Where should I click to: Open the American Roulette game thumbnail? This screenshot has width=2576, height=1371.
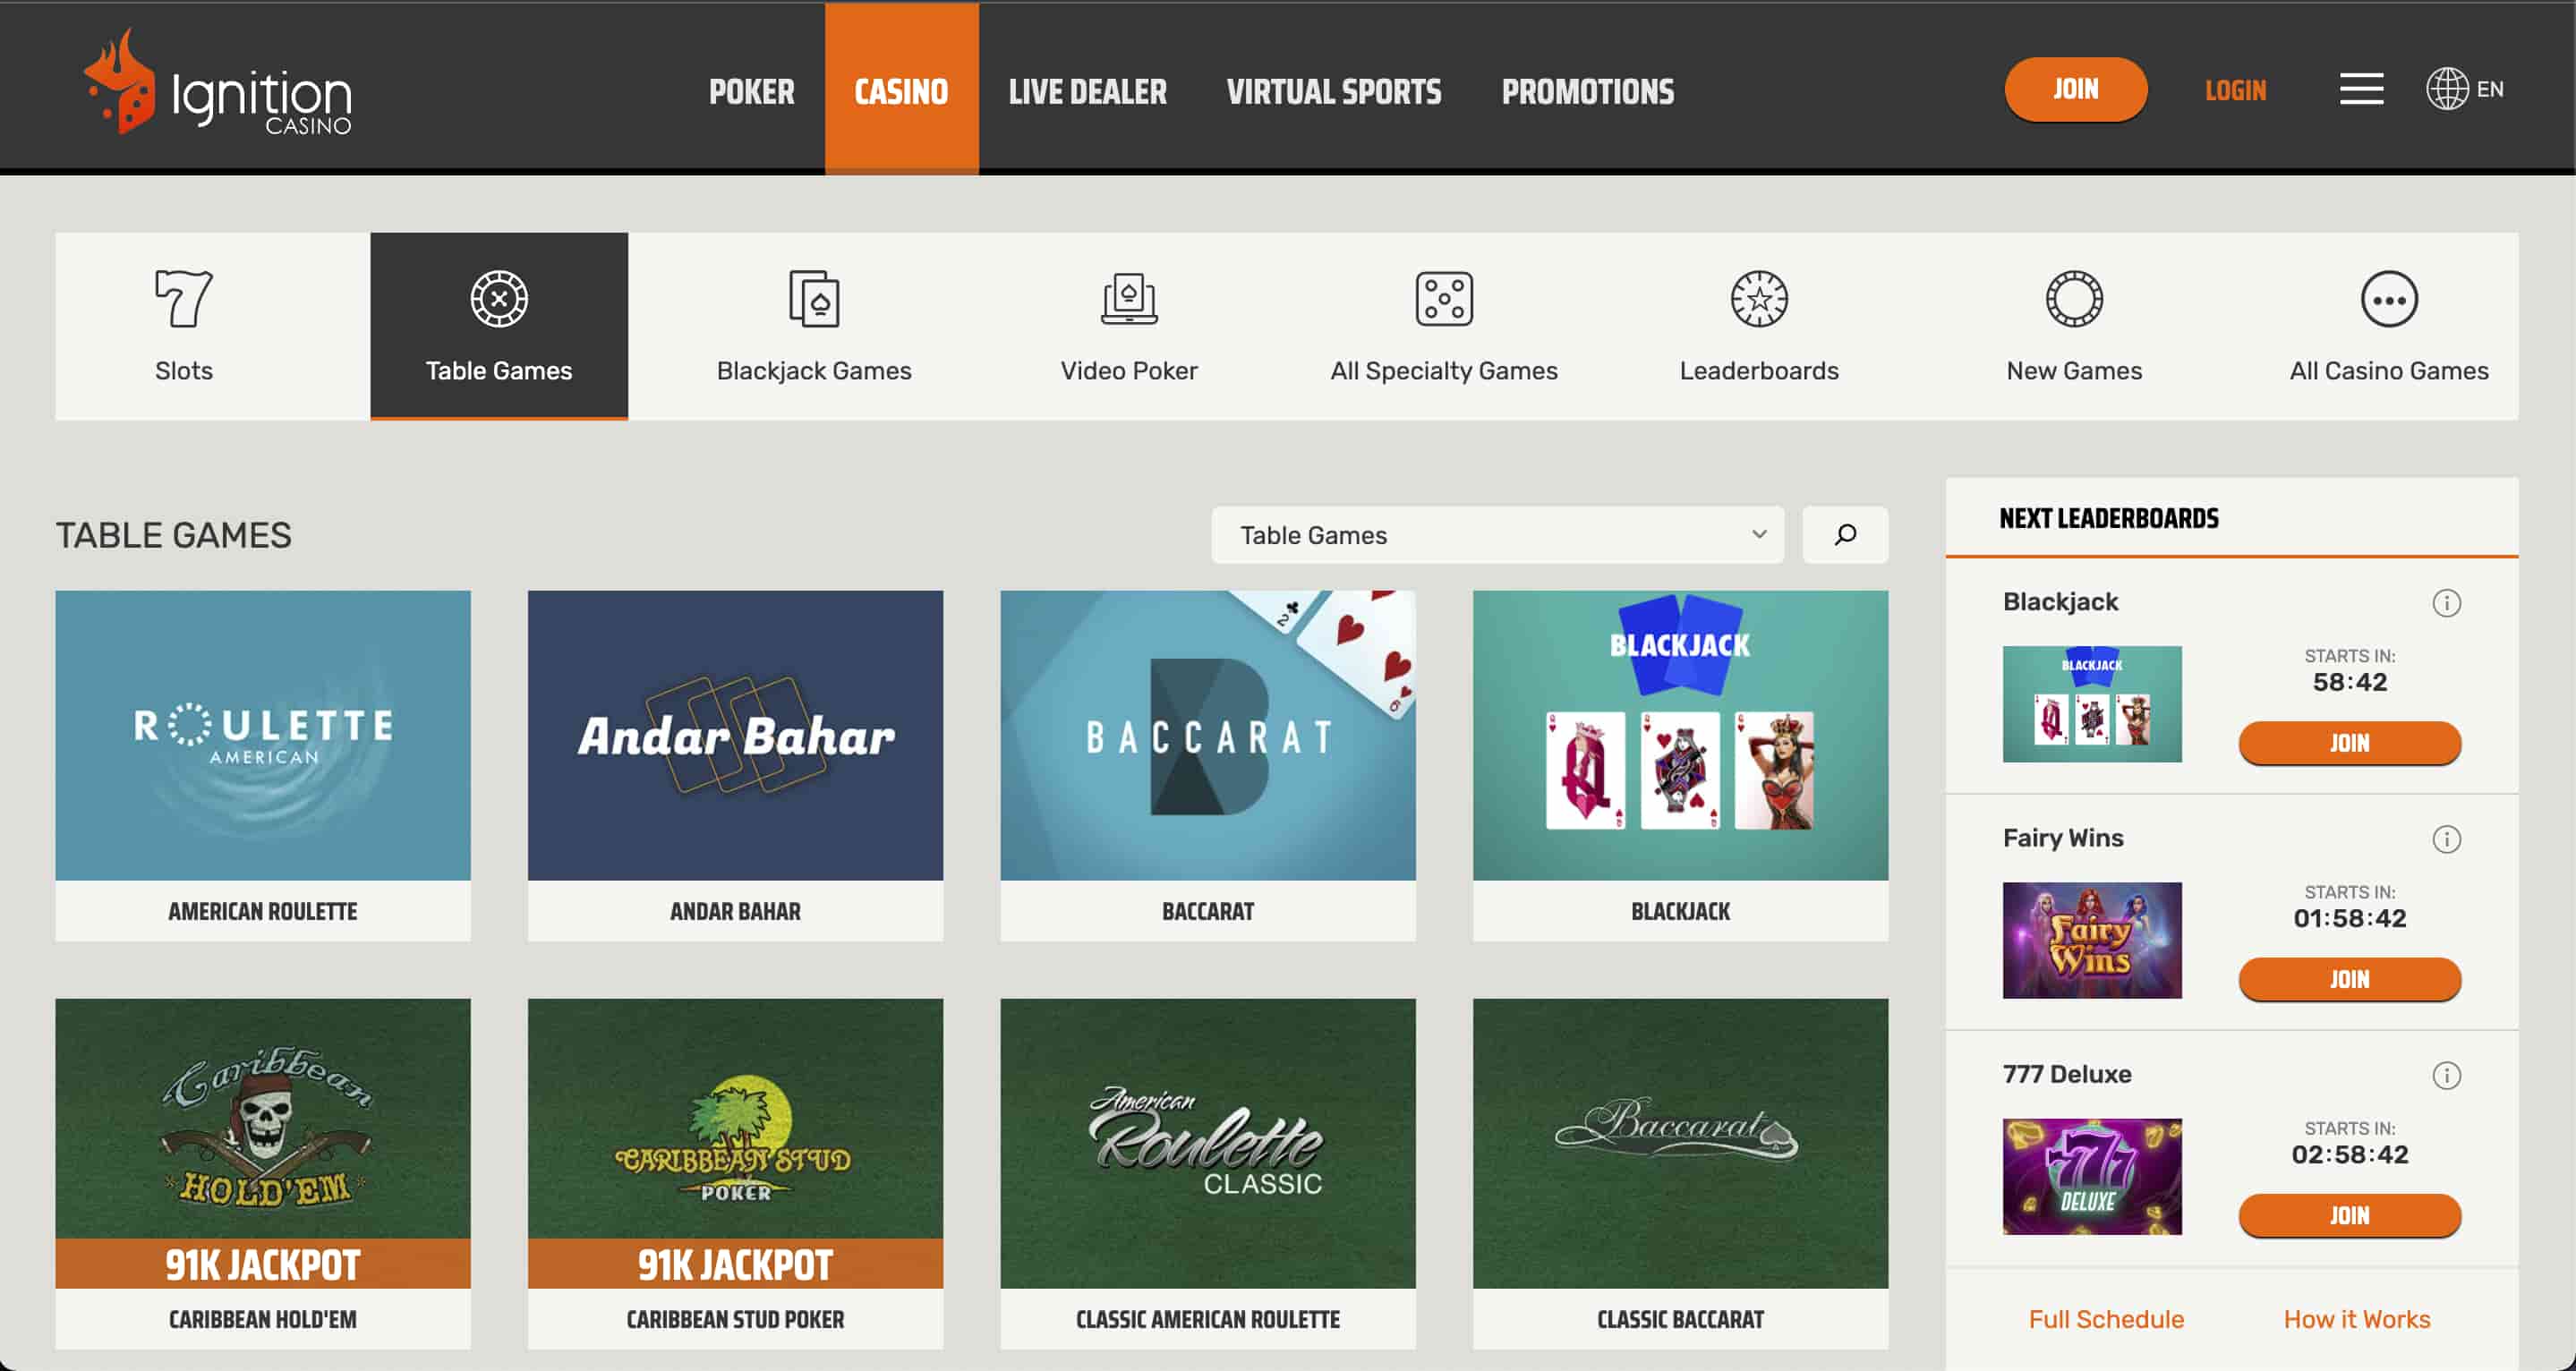pyautogui.click(x=263, y=735)
